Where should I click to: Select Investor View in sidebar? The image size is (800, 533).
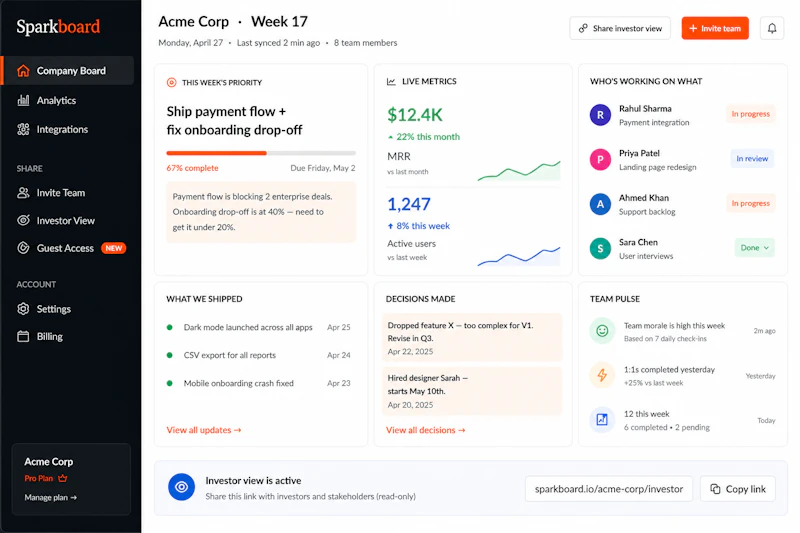click(x=67, y=220)
